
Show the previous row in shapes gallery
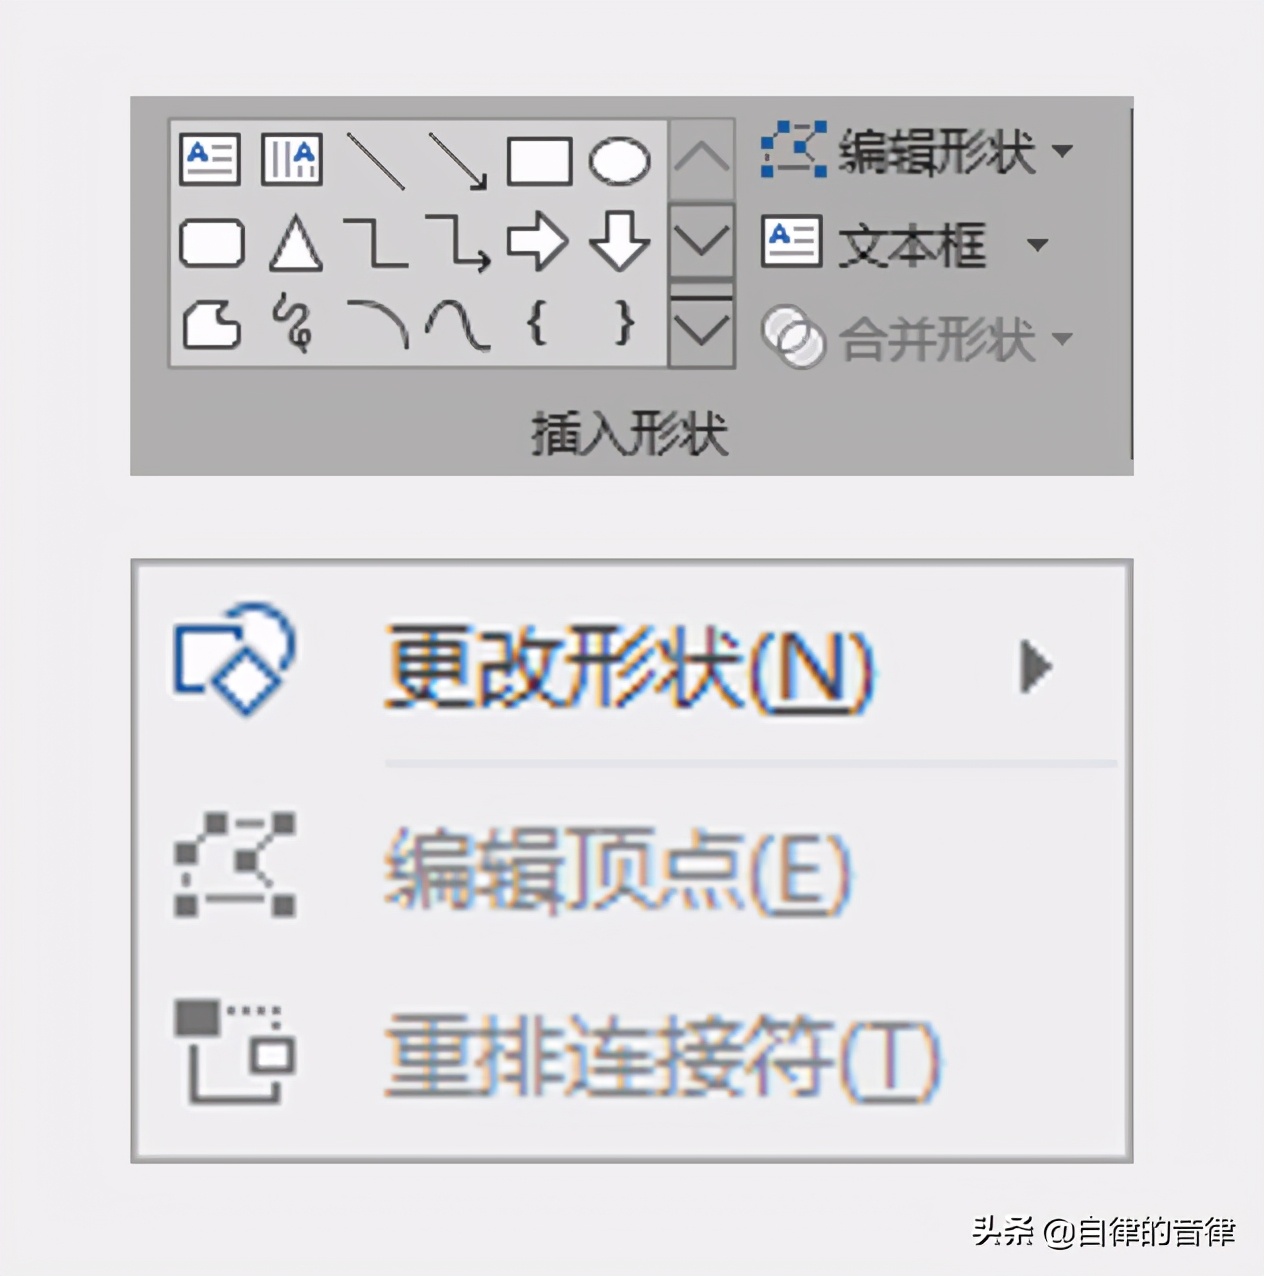pyautogui.click(x=702, y=159)
